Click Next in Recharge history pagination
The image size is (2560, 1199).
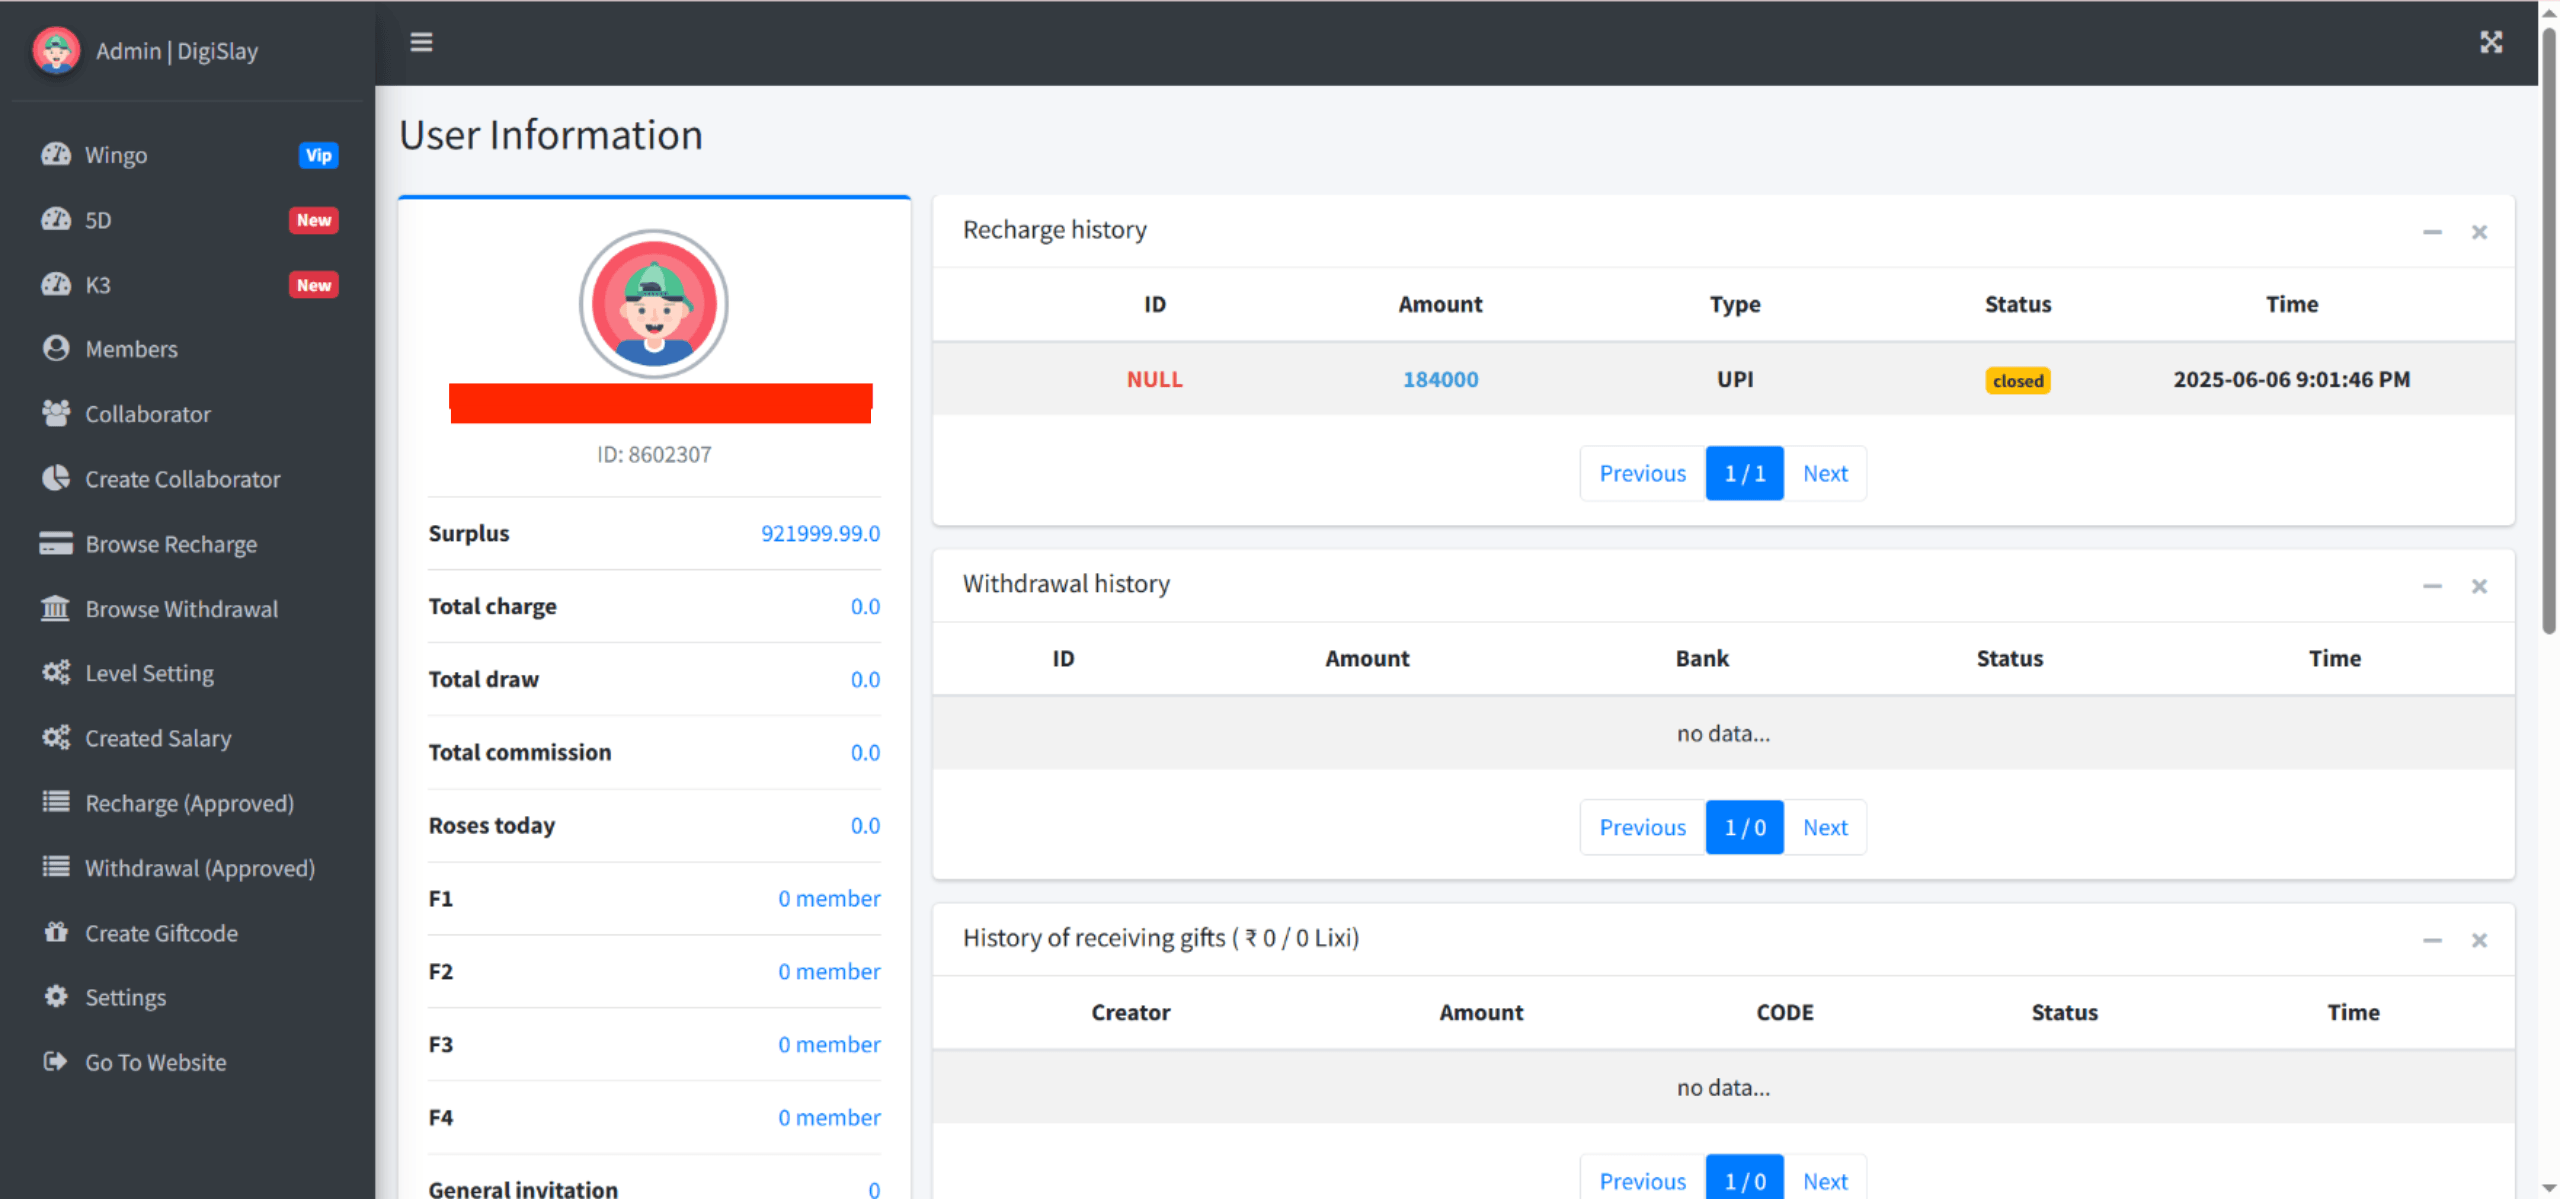point(1824,473)
